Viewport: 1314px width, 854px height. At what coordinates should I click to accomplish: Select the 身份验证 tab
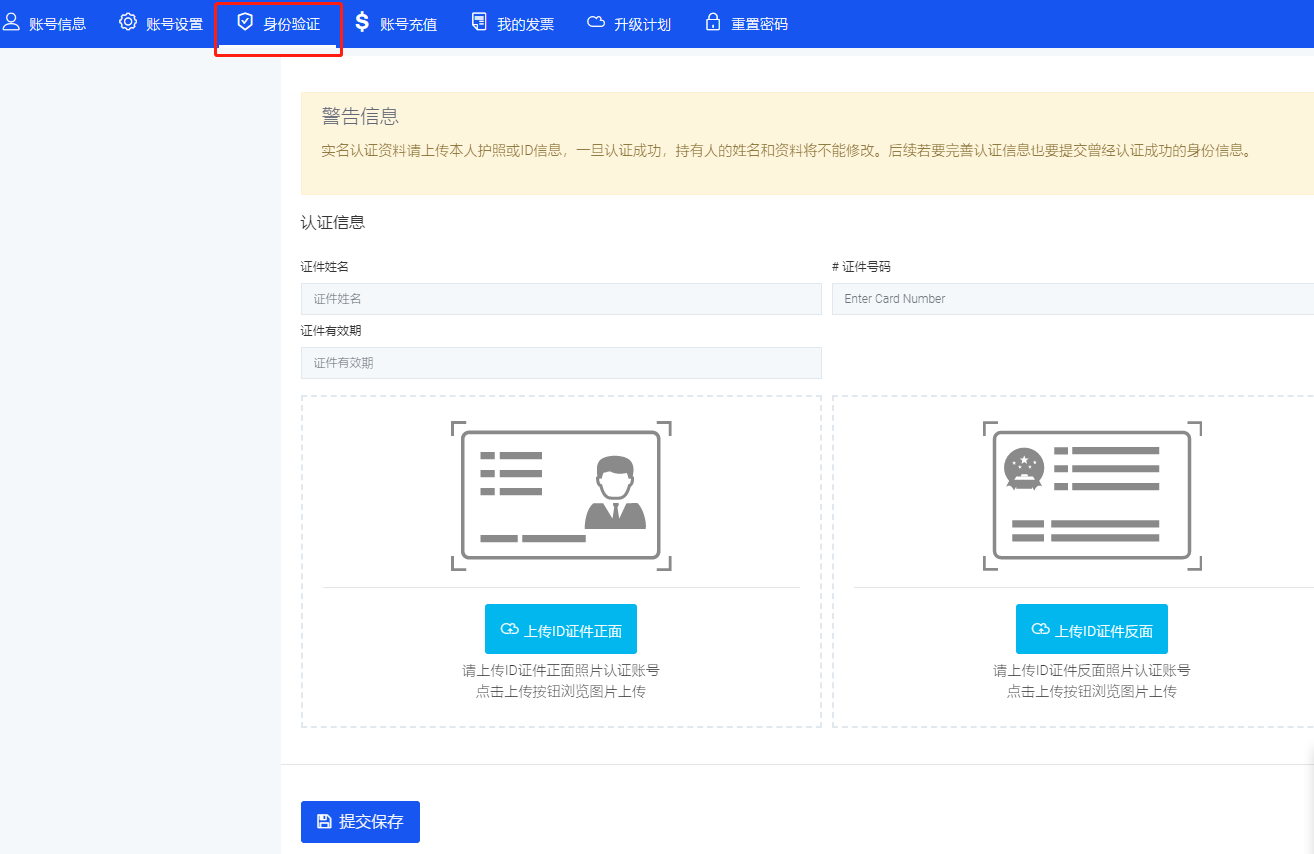pyautogui.click(x=278, y=23)
